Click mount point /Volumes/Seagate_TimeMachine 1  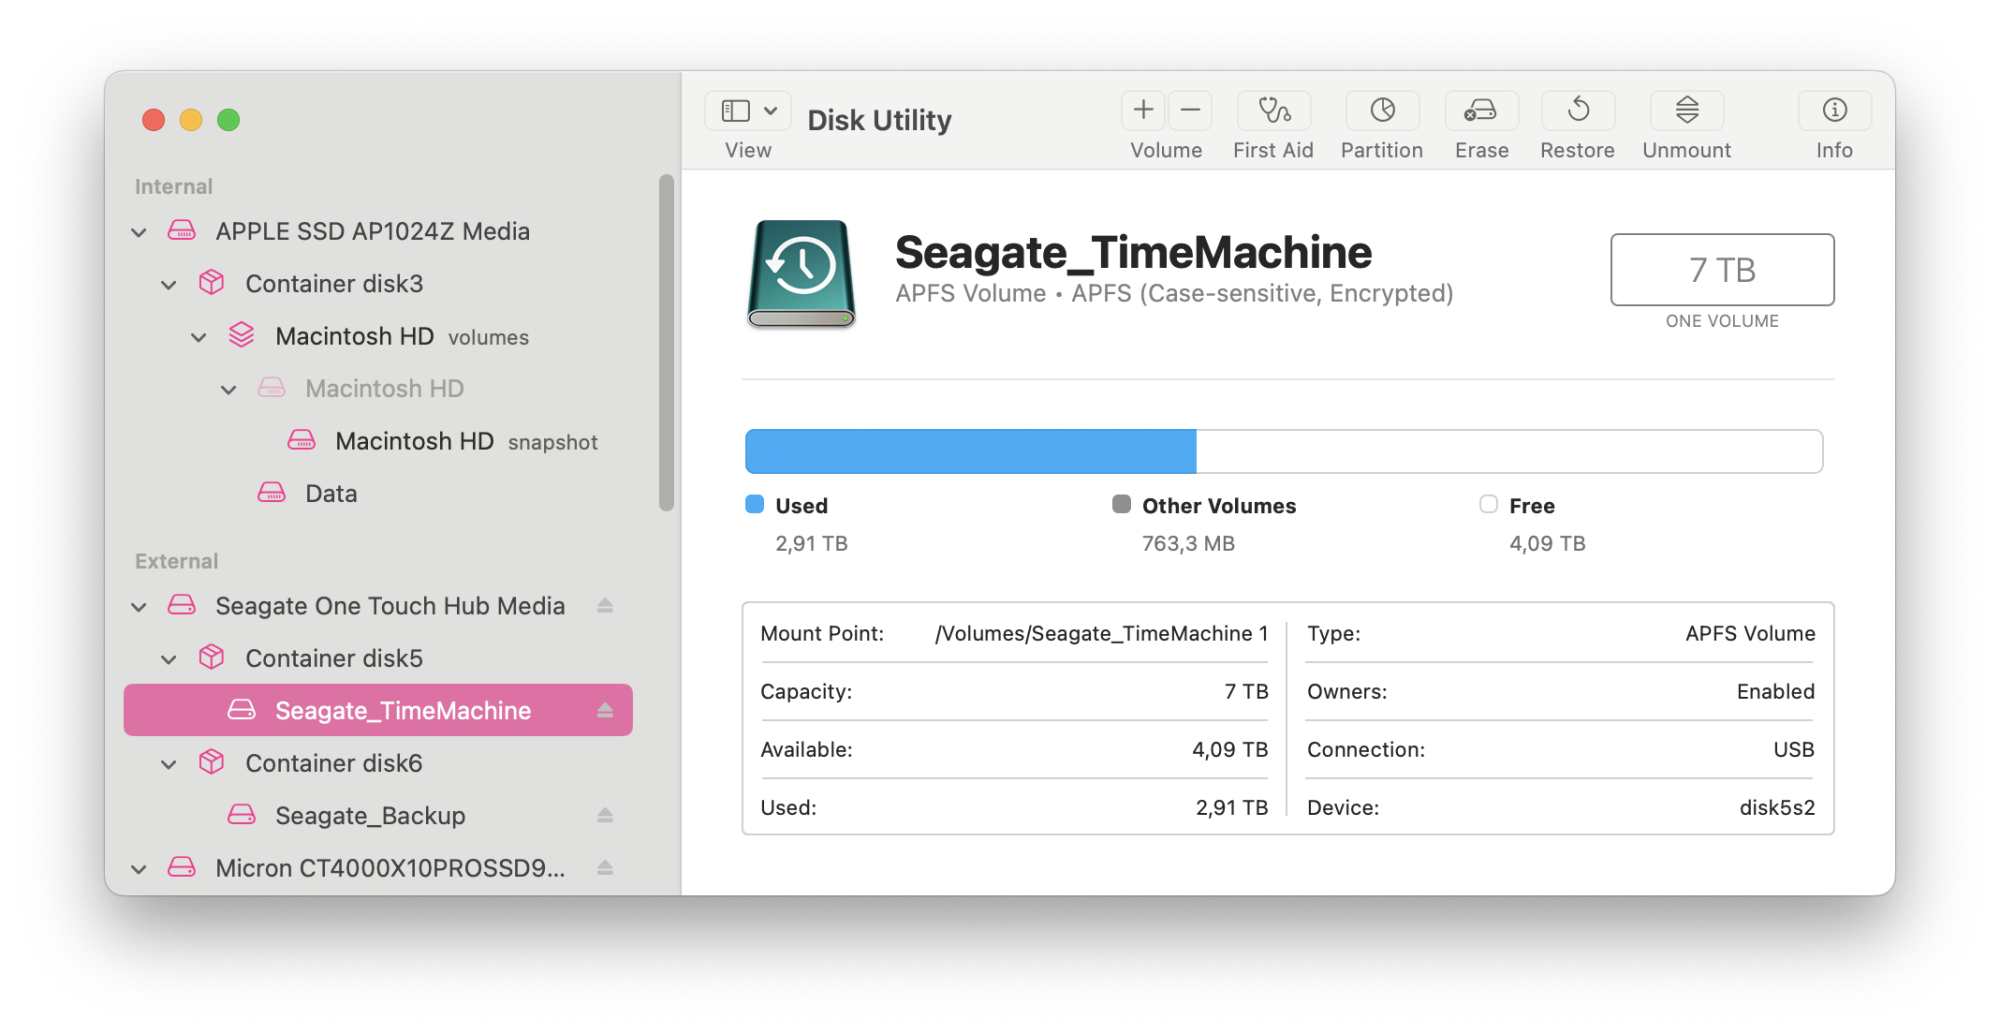[x=1101, y=633]
